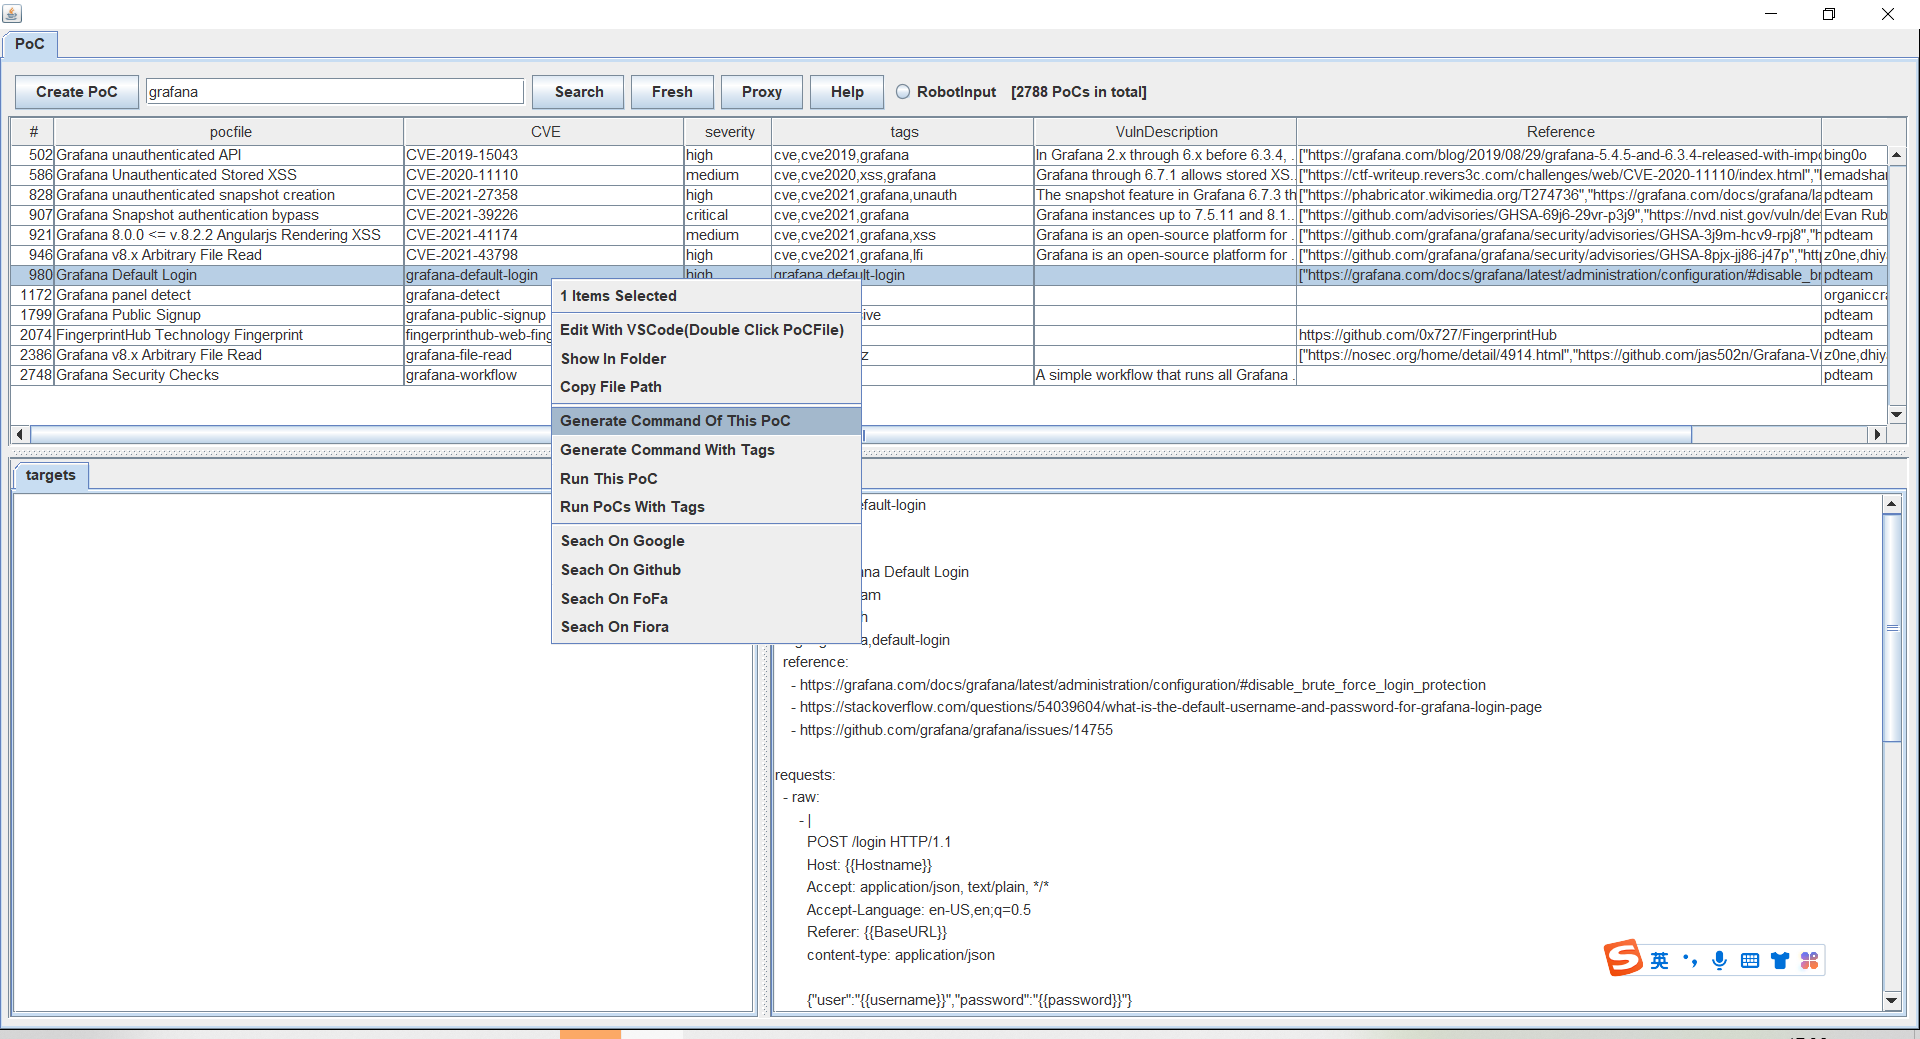The height and width of the screenshot is (1039, 1920).
Task: Select row Grafana Default Login
Action: pyautogui.click(x=949, y=275)
